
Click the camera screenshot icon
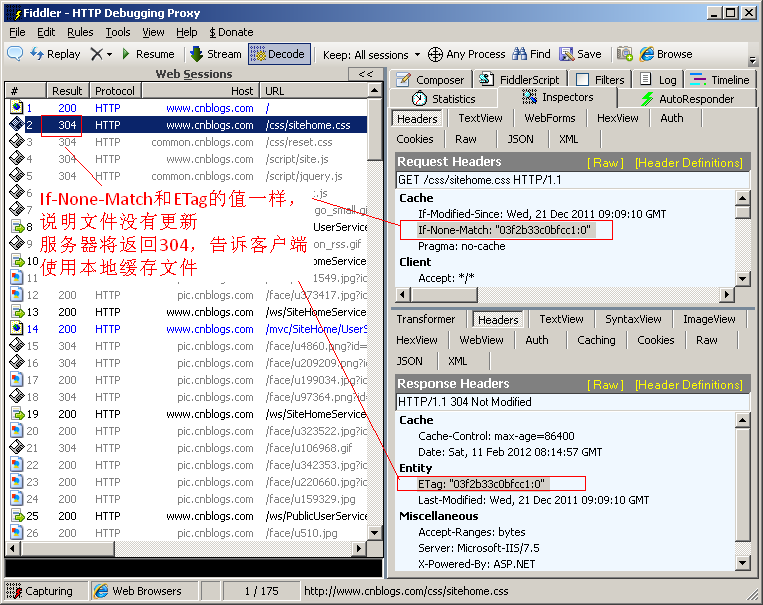(625, 54)
